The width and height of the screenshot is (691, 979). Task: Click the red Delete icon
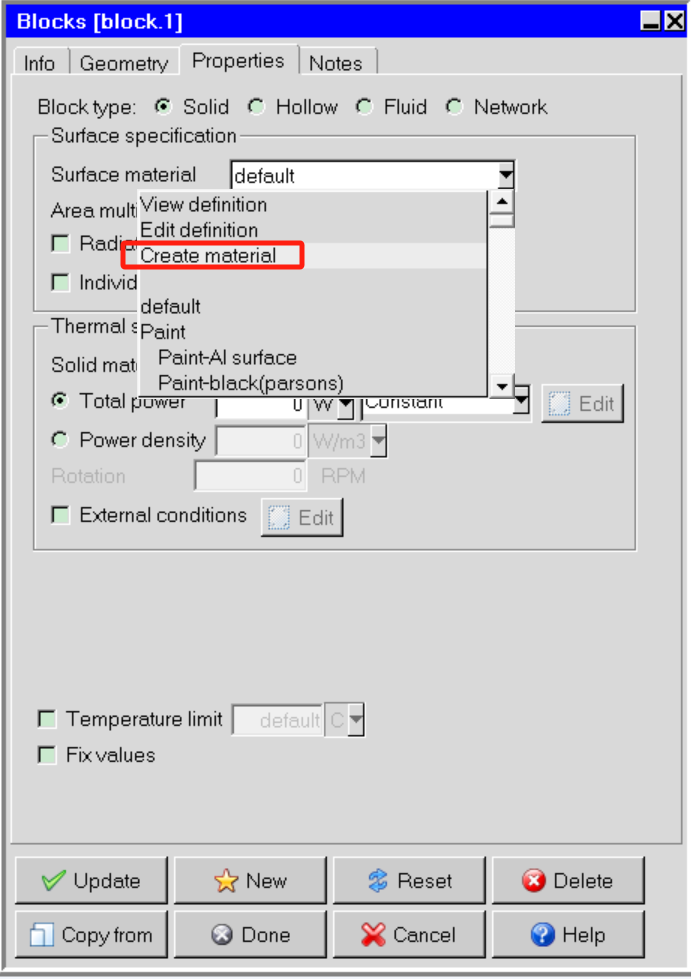tap(534, 881)
